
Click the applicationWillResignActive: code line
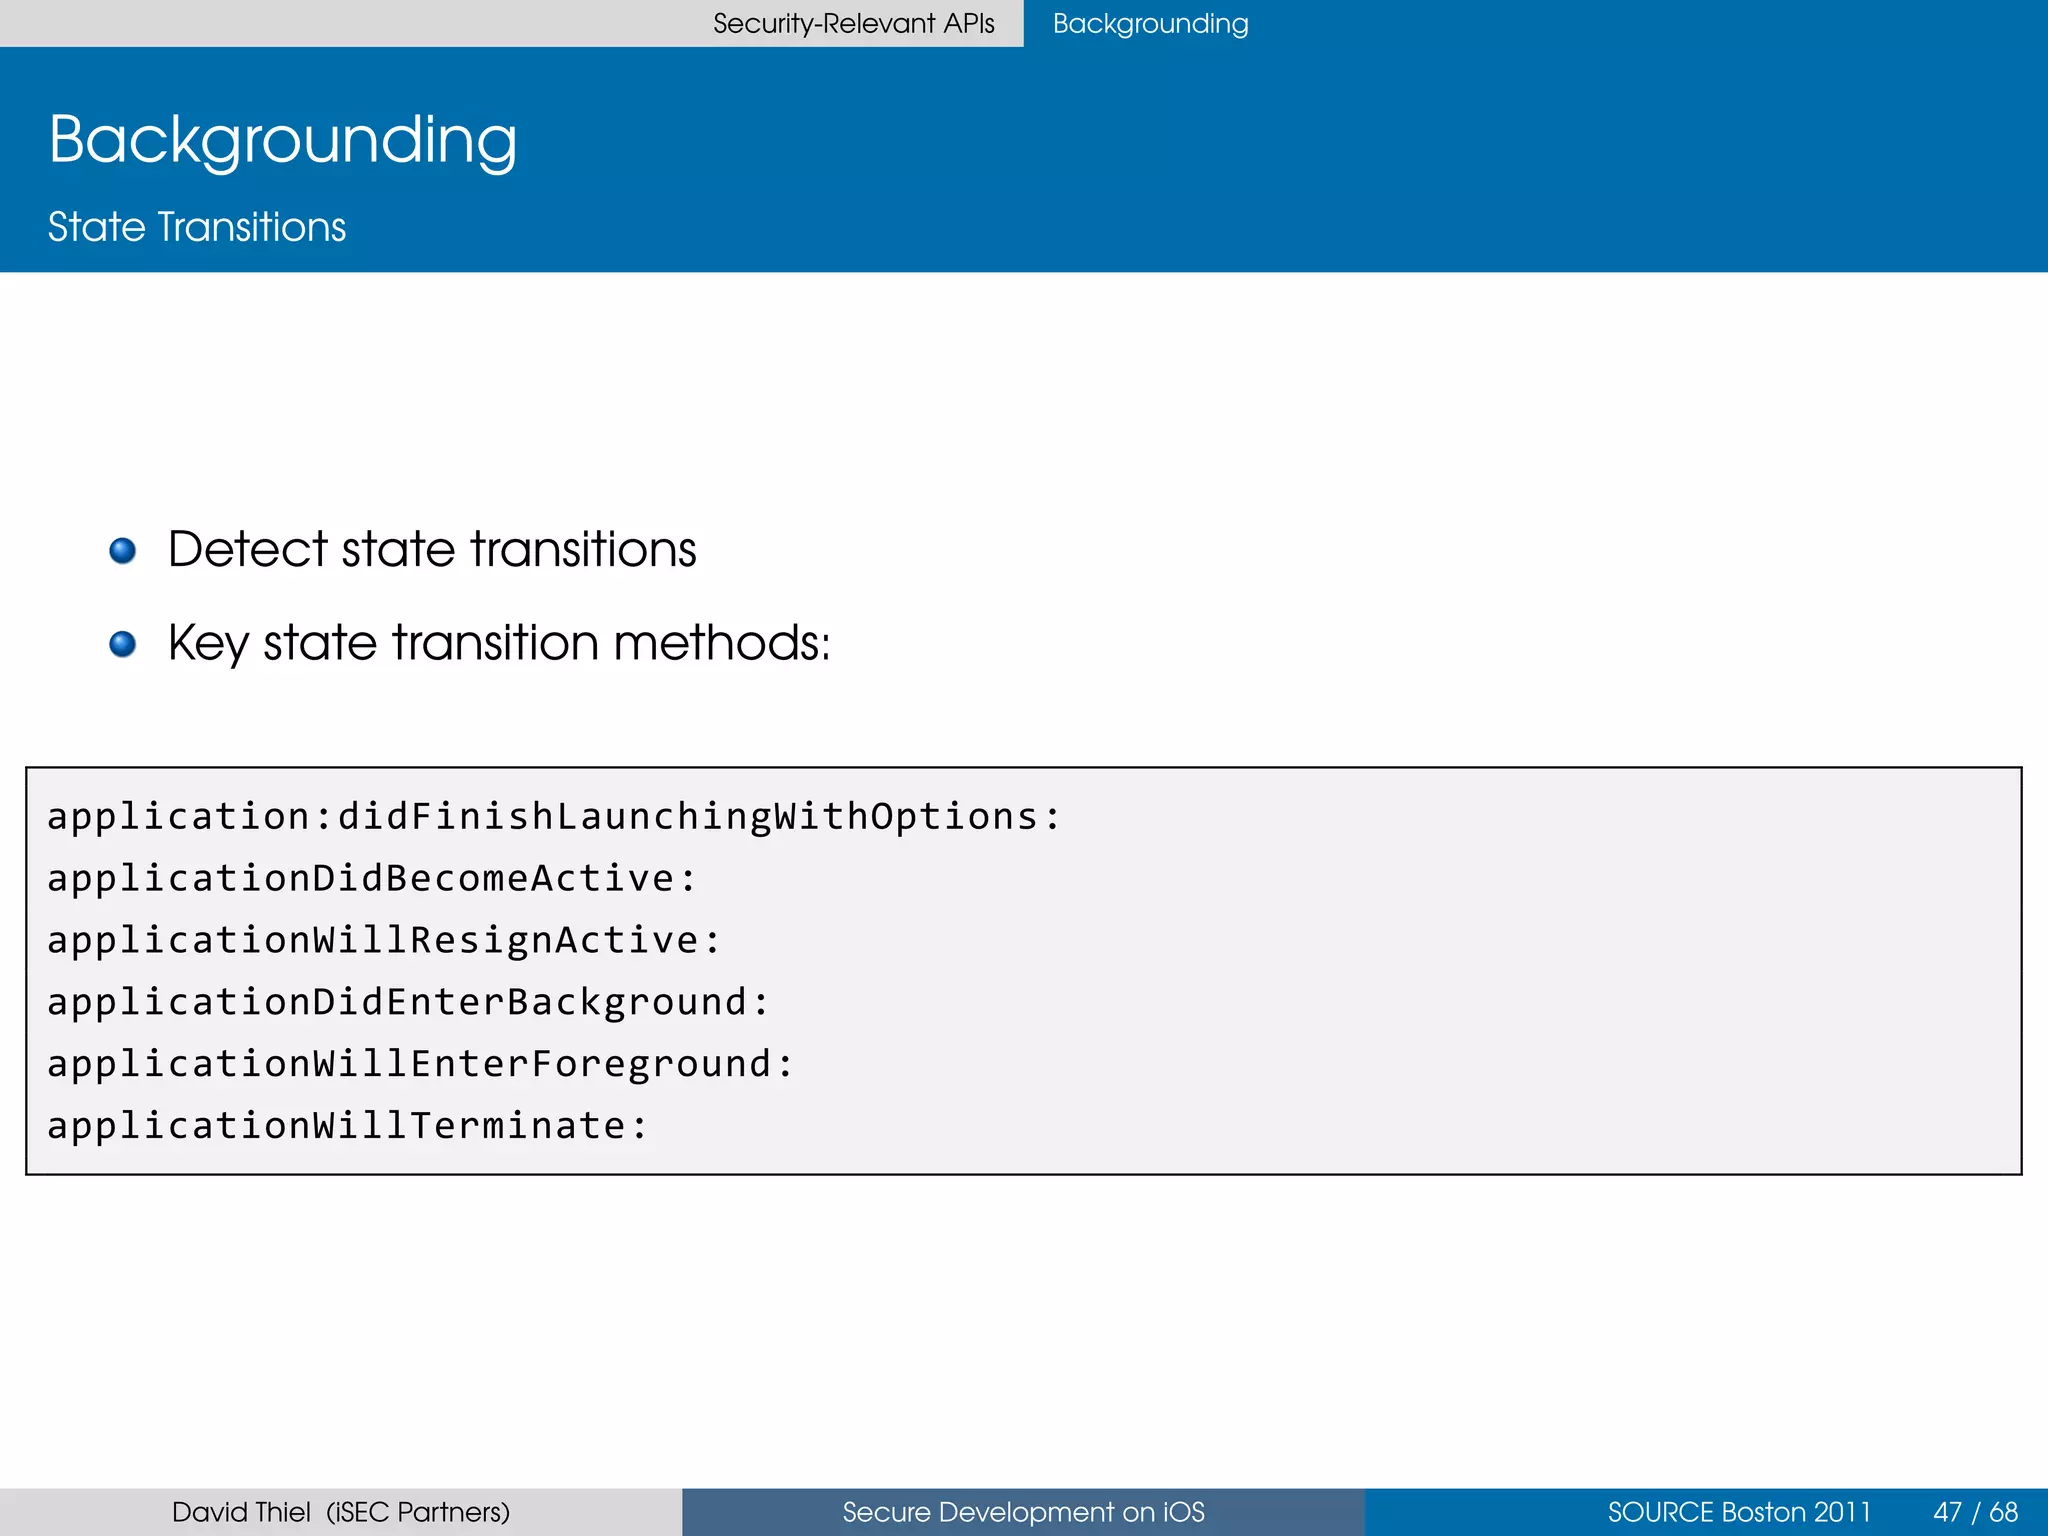tap(384, 941)
